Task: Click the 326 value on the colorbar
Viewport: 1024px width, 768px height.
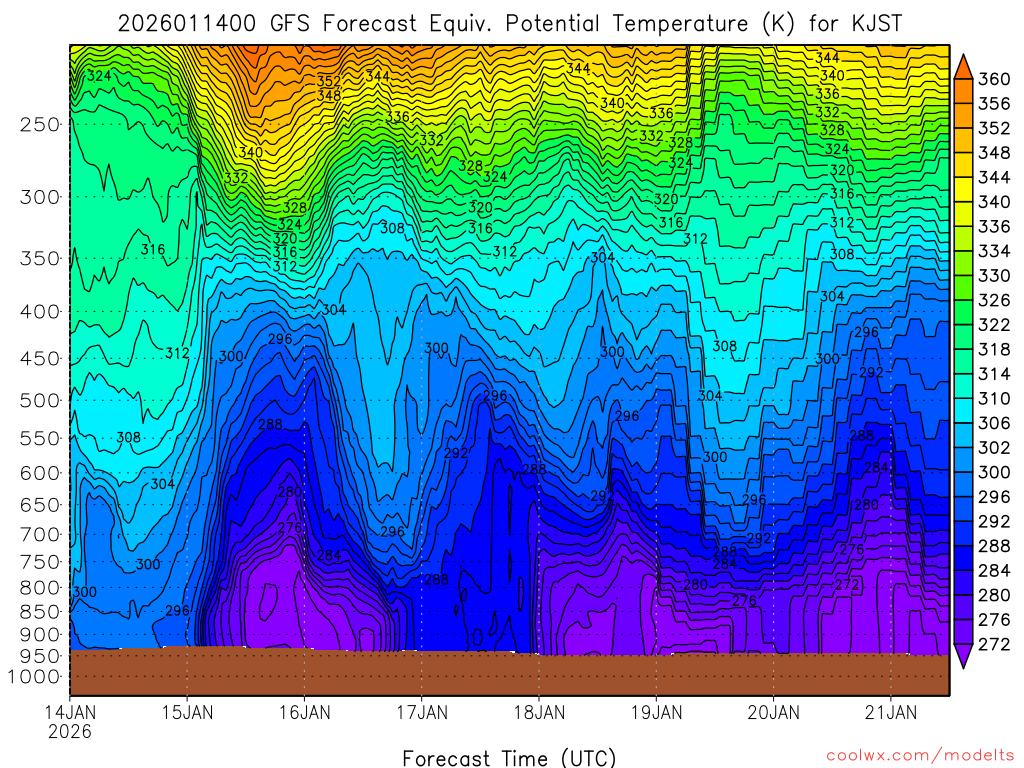Action: point(994,300)
